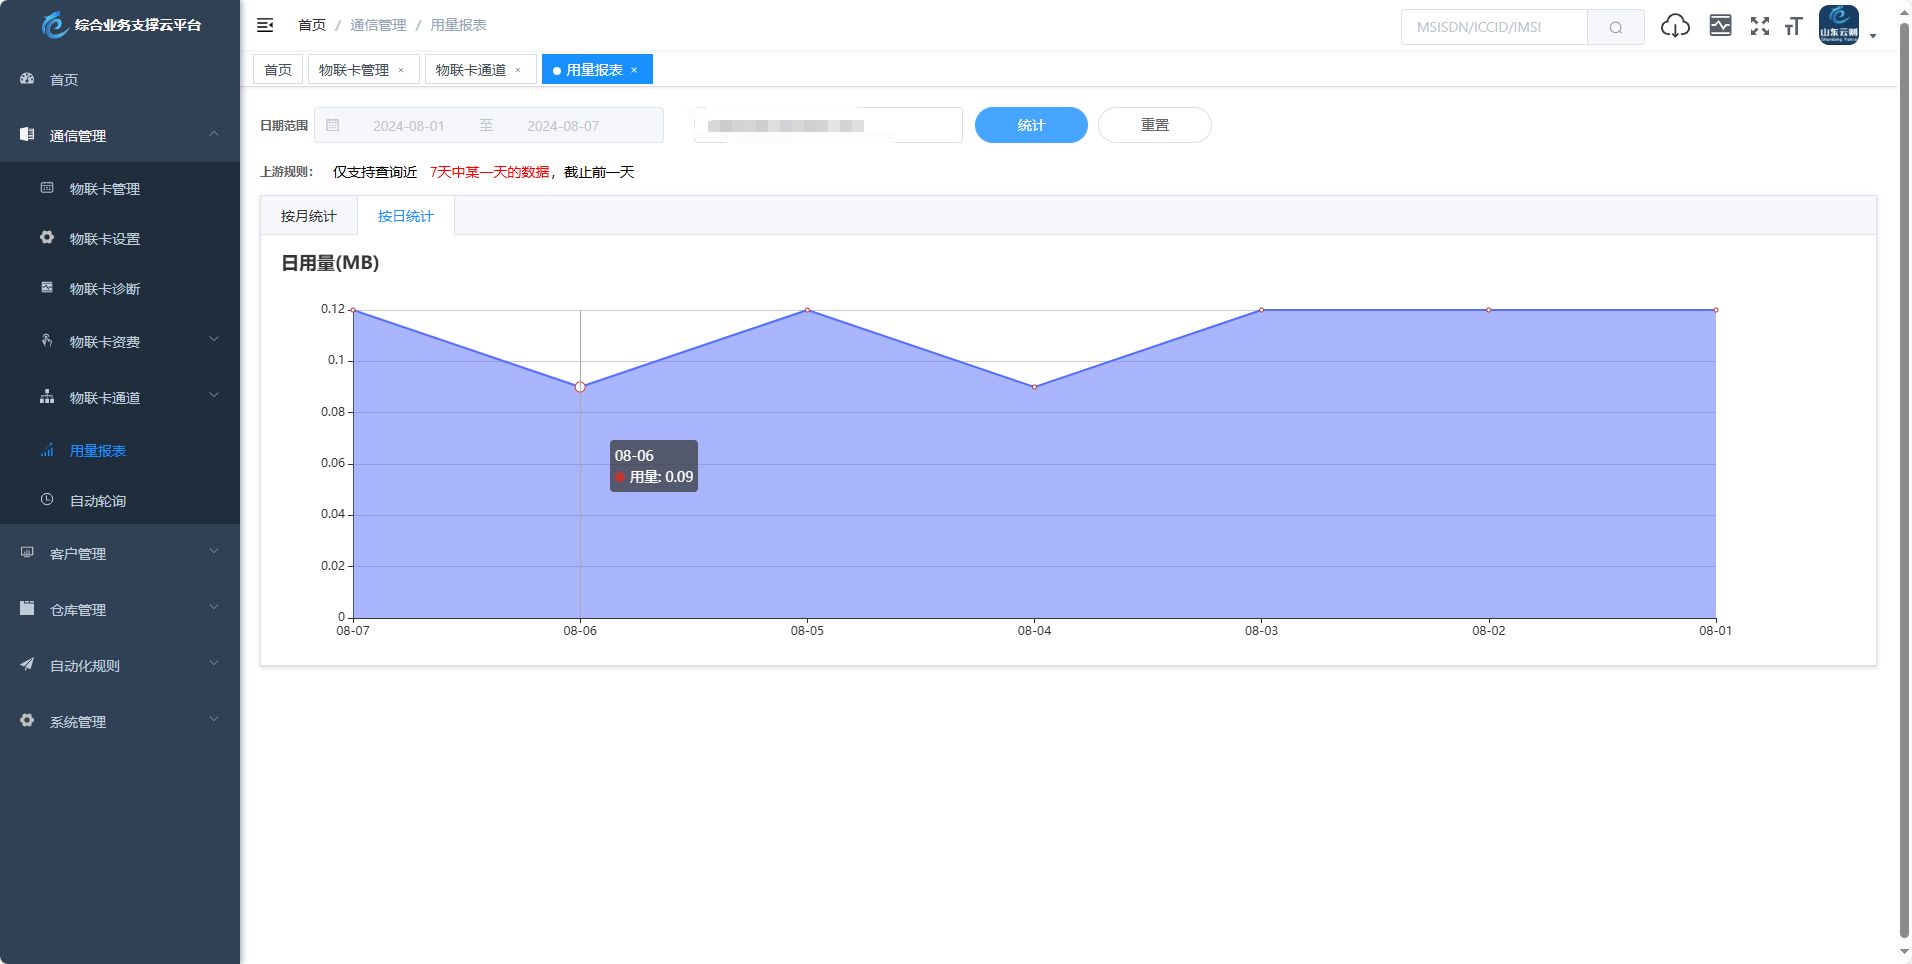Click the start date 2024-08-01 field
Viewport: 1912px width, 964px height.
point(409,126)
